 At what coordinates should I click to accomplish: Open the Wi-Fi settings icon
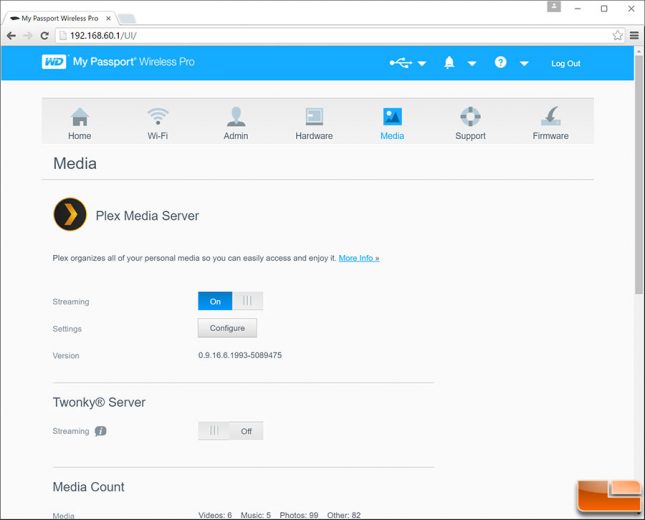pos(158,116)
